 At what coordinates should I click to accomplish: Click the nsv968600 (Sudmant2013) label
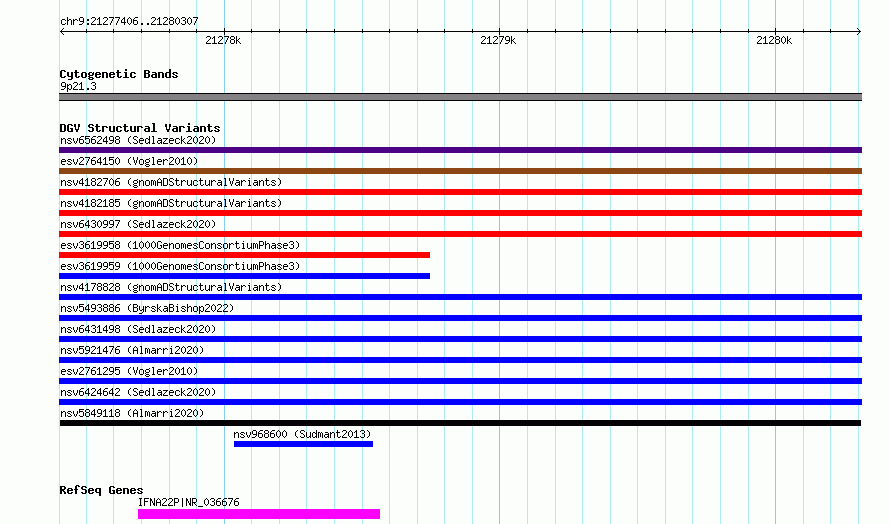302,434
